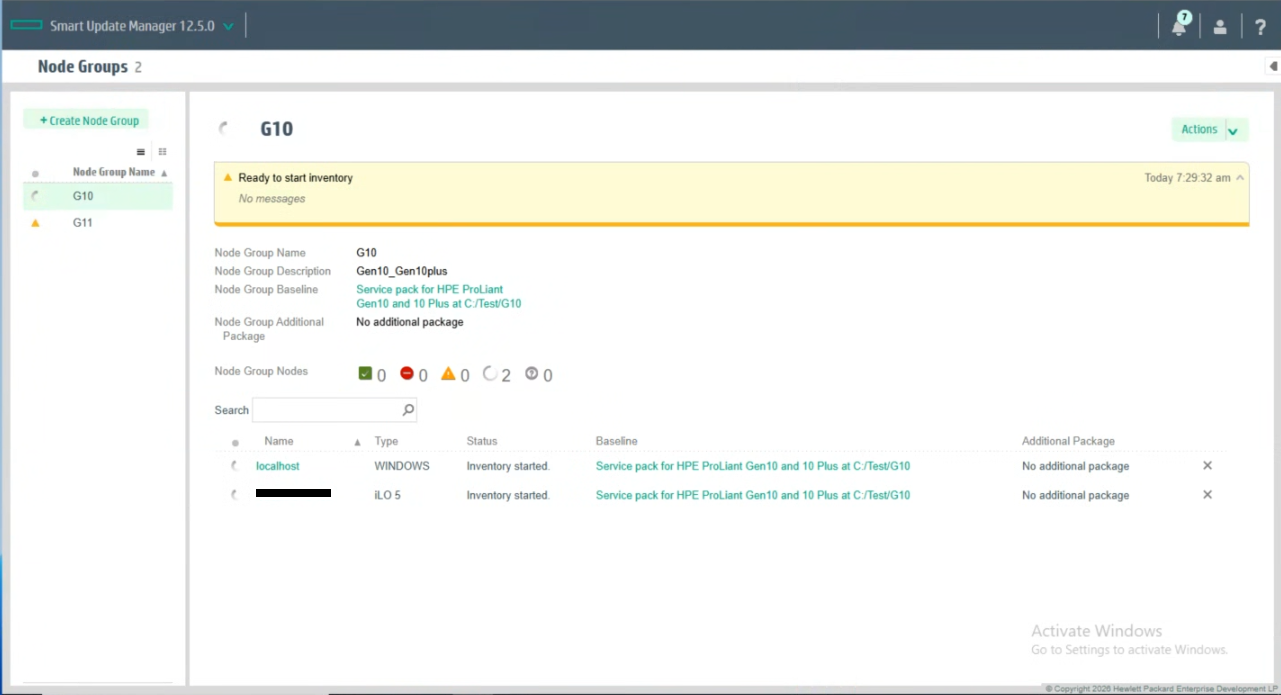Click the G10 spinner status icon in list
Image resolution: width=1281 pixels, height=695 pixels.
(35, 196)
